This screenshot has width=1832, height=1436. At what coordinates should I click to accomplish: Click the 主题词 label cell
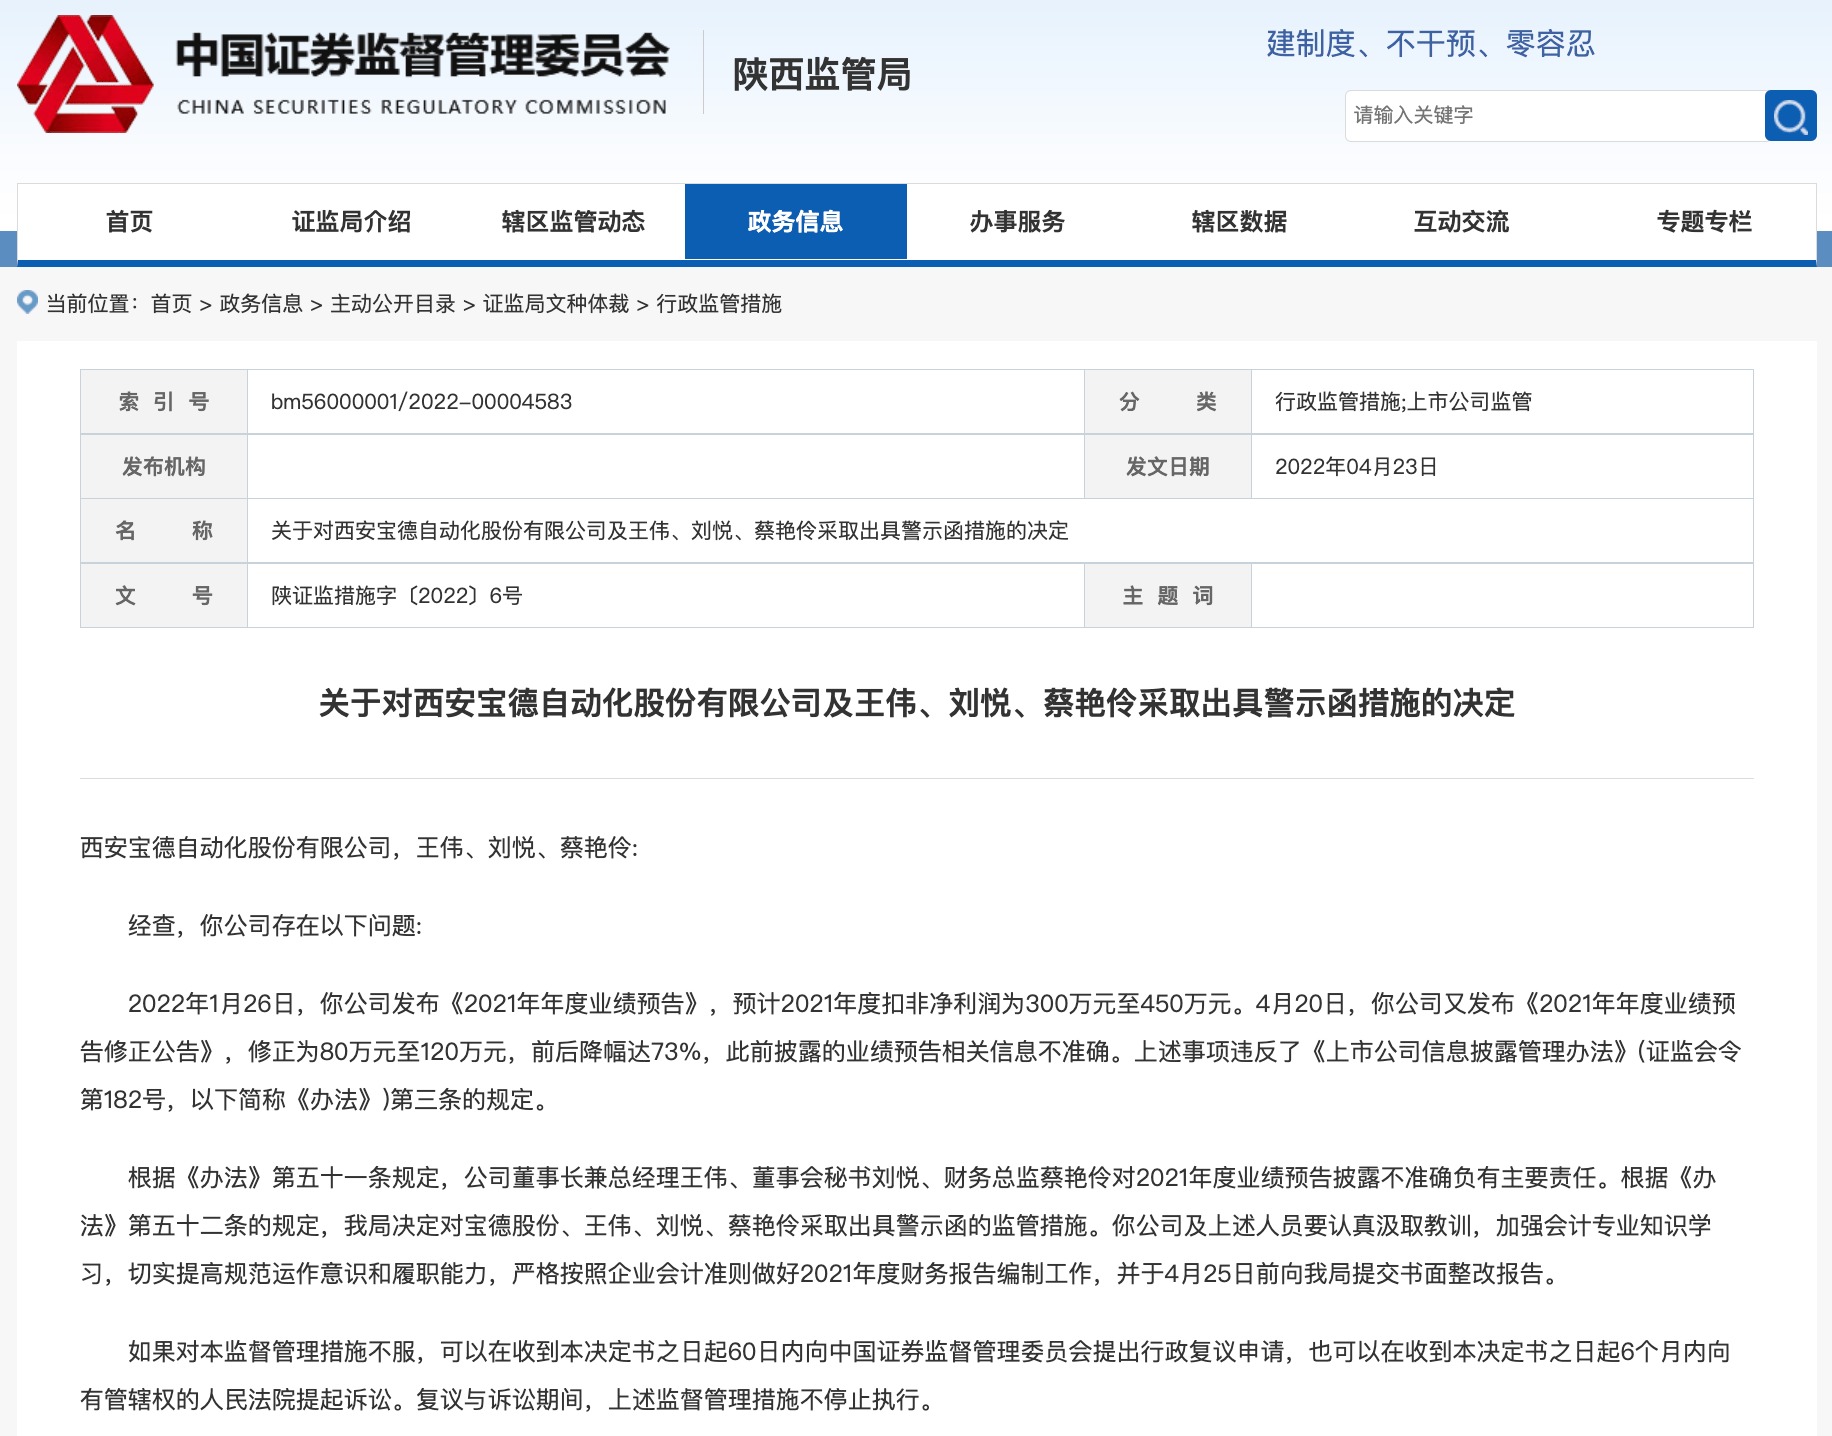[1168, 596]
